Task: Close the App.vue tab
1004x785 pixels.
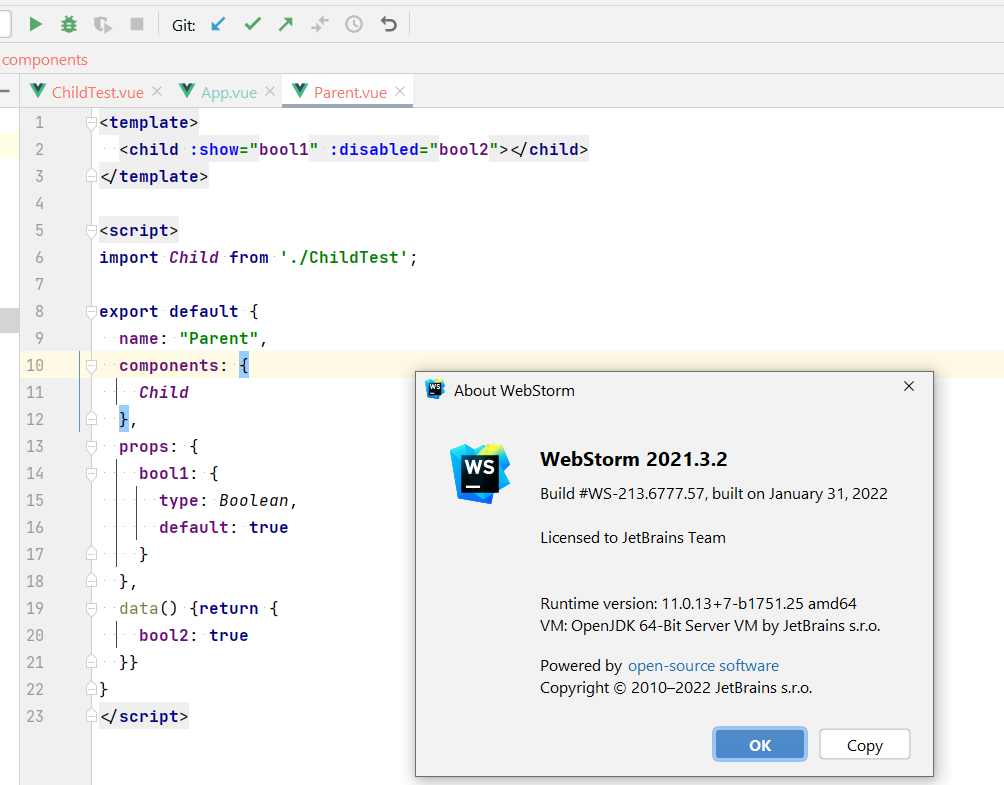Action: (x=270, y=92)
